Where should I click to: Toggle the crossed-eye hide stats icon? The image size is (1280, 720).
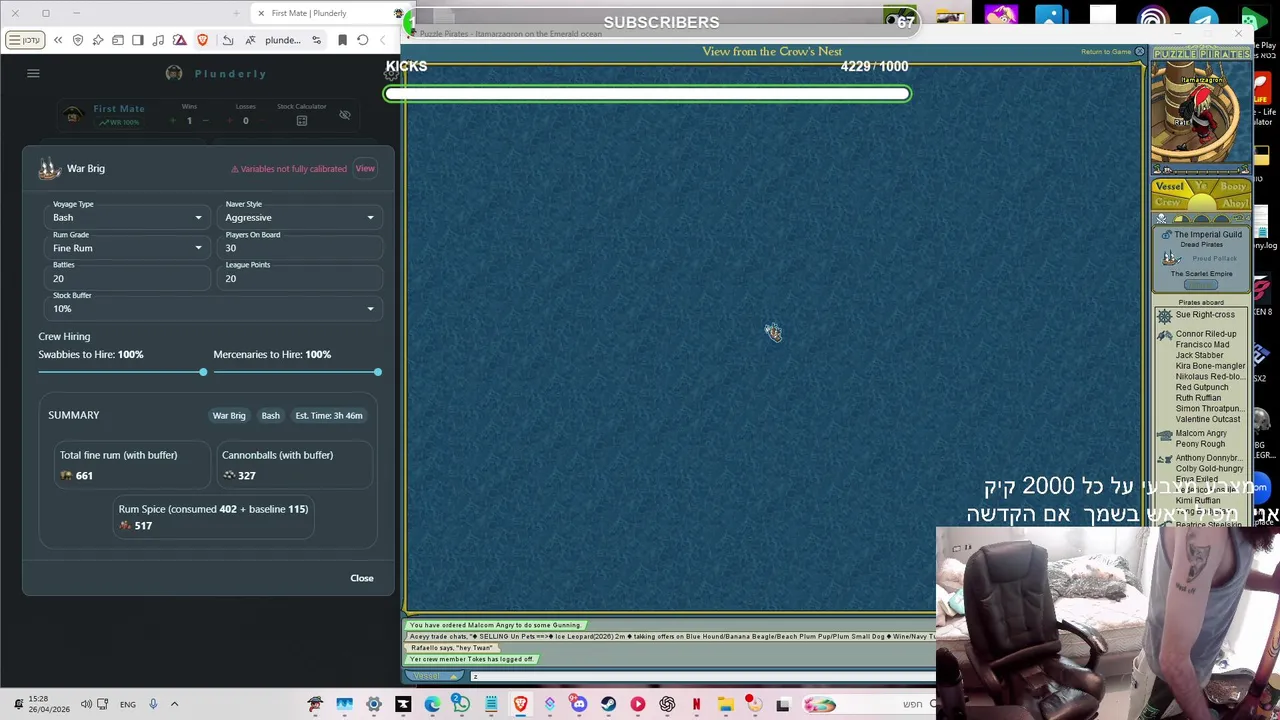[344, 115]
